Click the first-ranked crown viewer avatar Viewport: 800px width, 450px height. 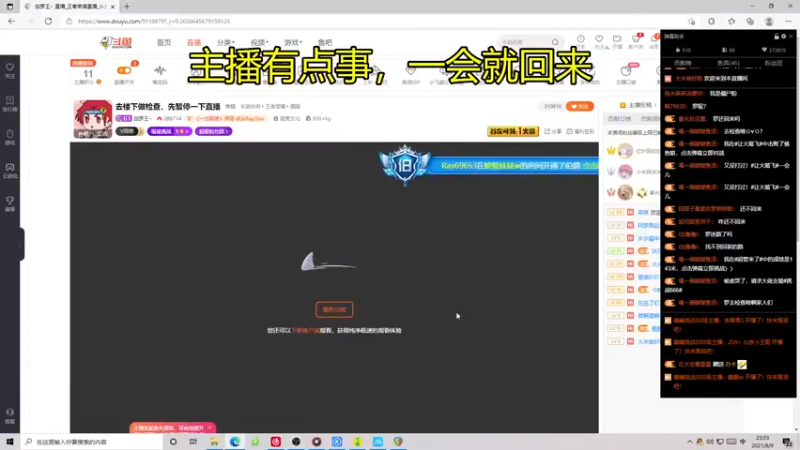(626, 151)
